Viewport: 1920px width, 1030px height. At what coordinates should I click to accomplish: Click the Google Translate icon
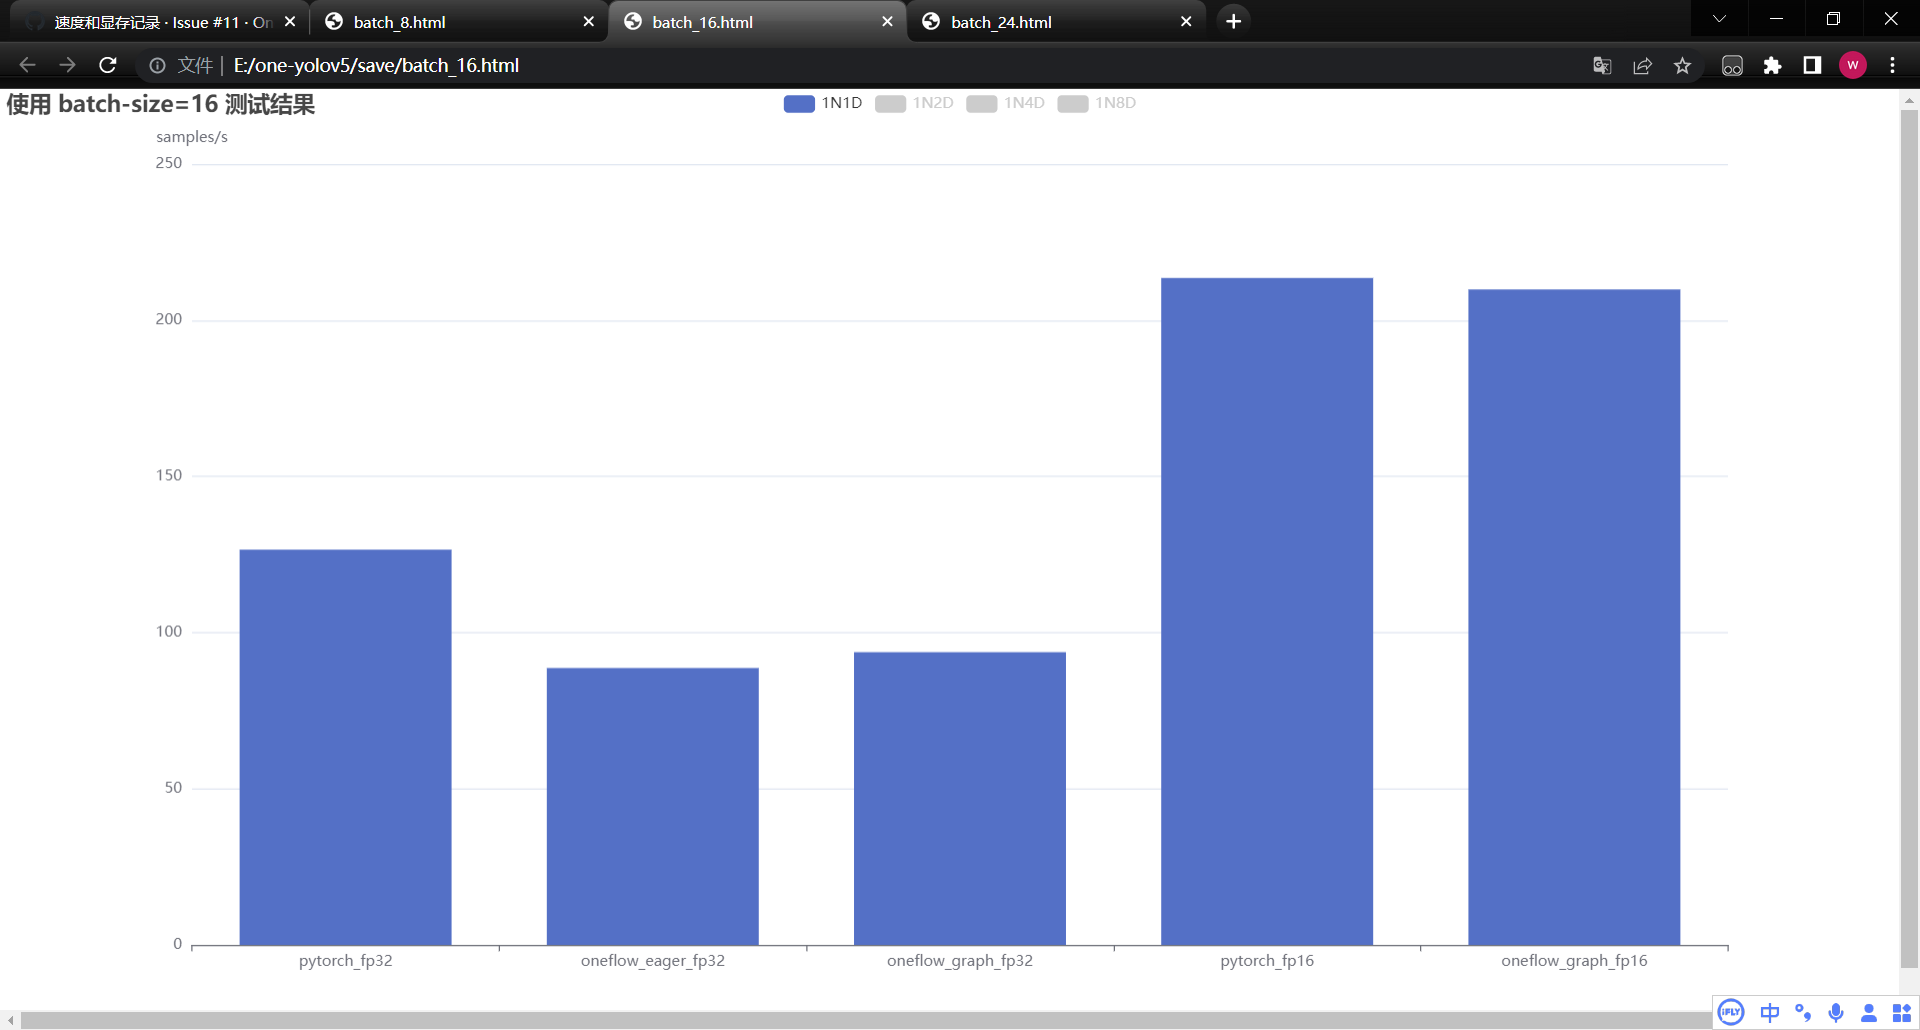click(x=1601, y=65)
